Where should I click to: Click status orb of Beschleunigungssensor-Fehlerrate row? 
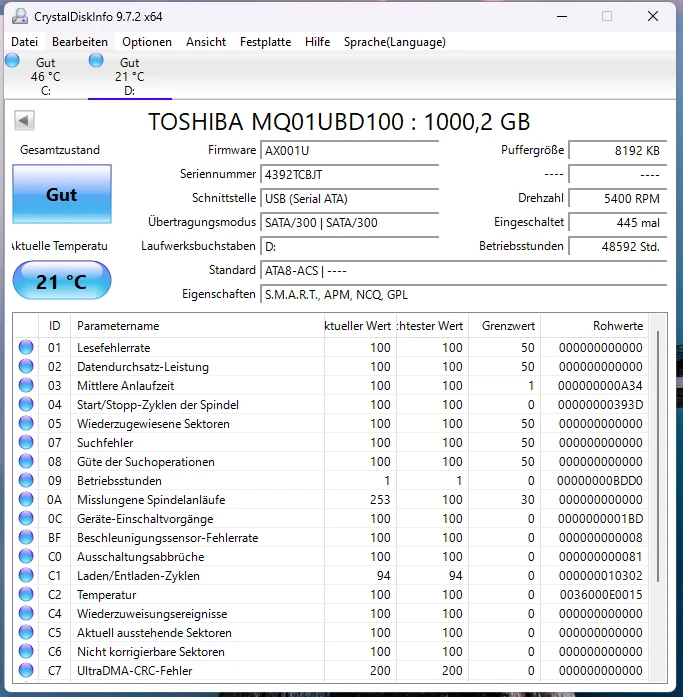26,537
